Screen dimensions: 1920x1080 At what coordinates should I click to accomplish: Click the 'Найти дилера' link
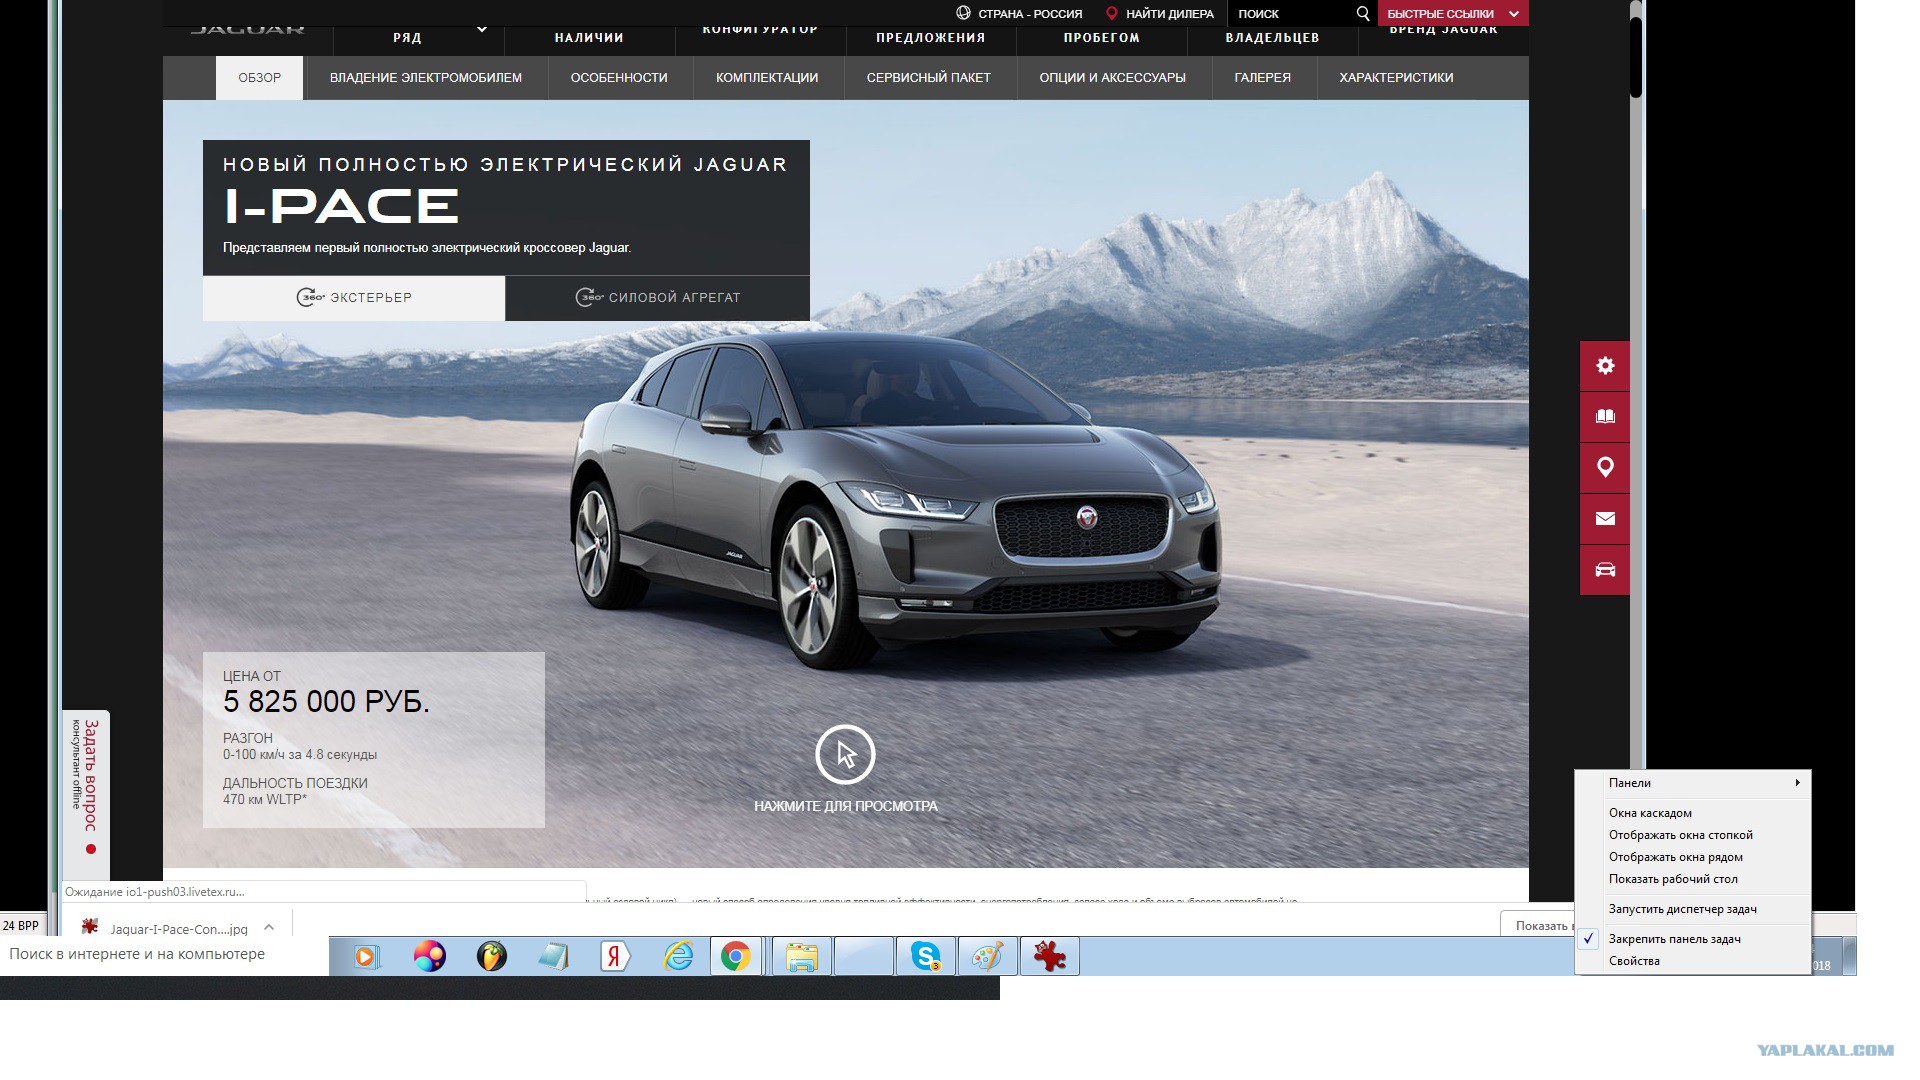(x=1160, y=14)
